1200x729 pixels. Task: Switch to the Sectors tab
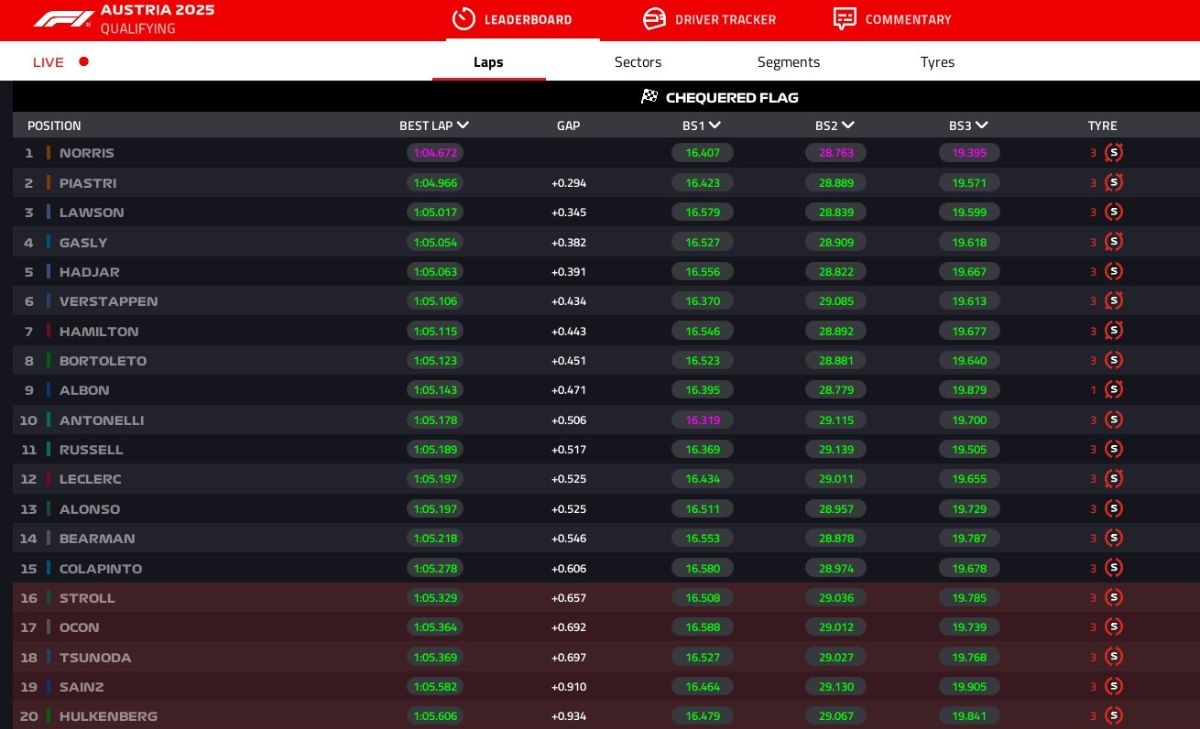click(638, 62)
